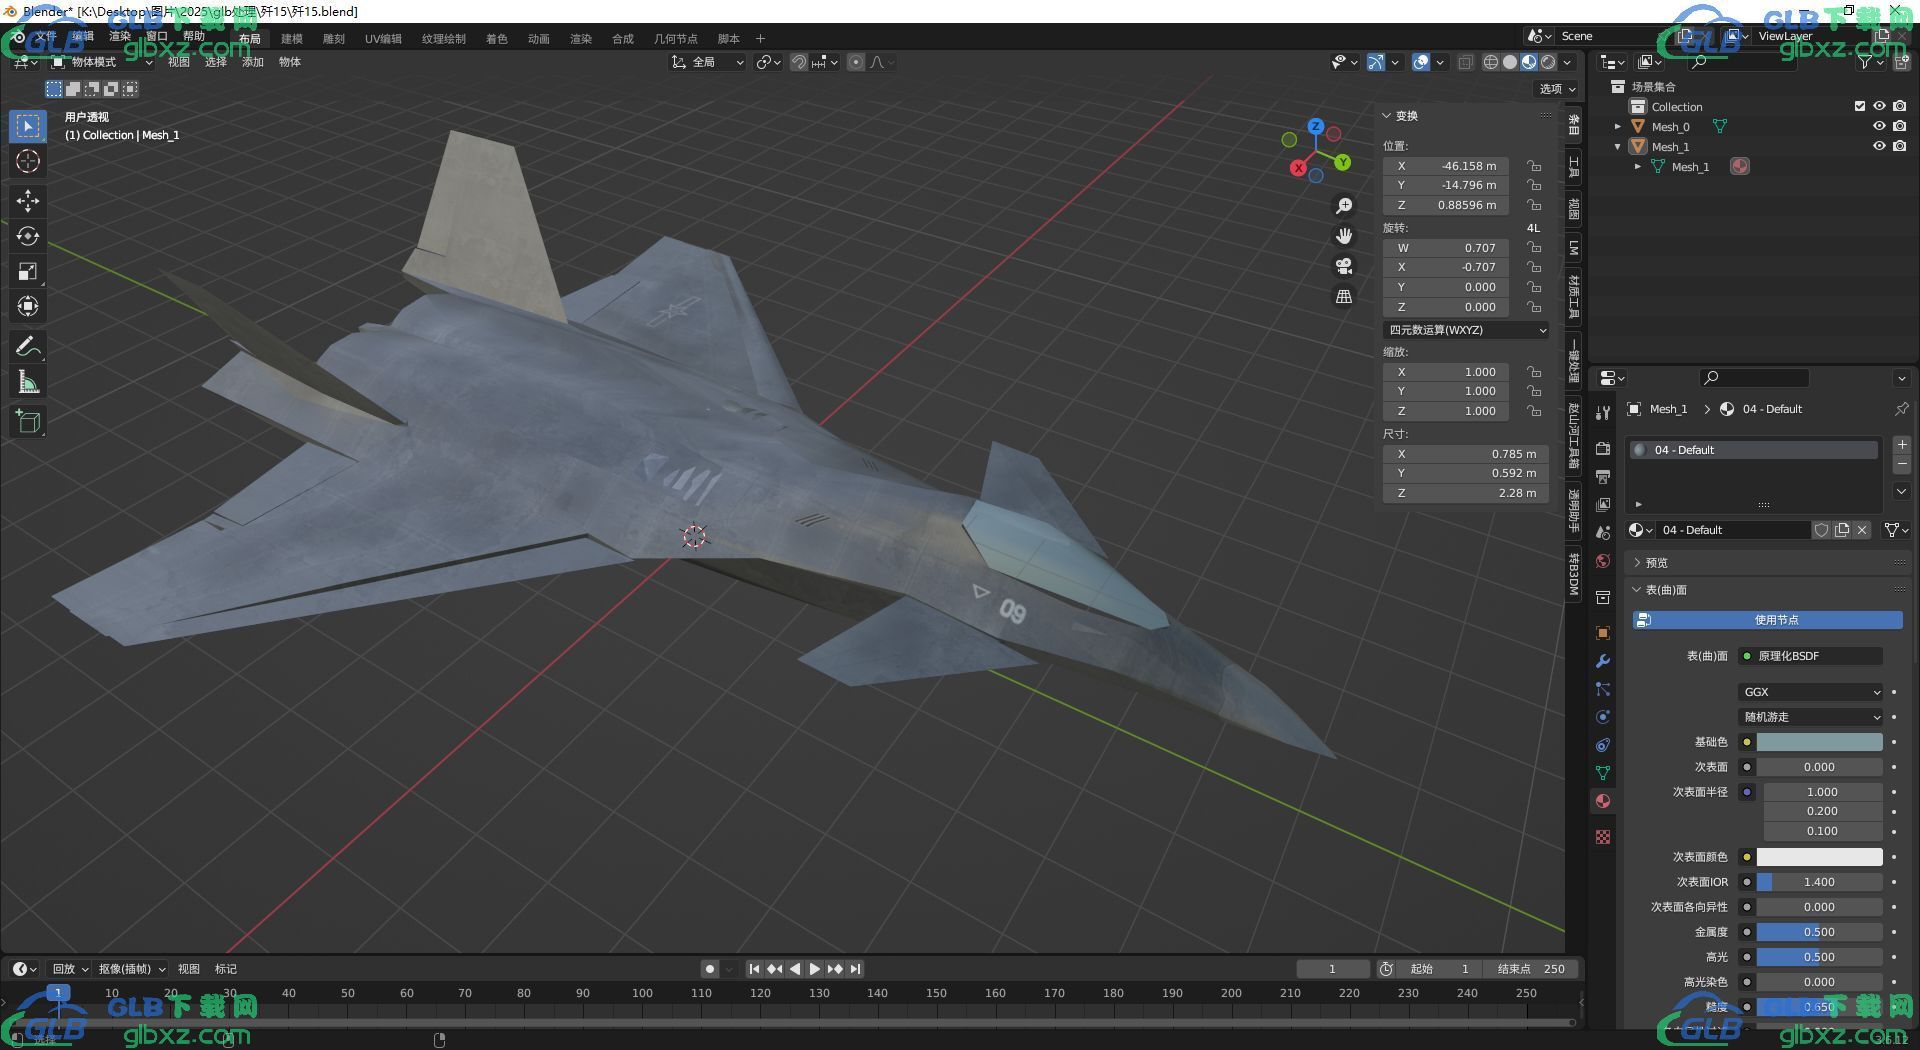This screenshot has height=1050, width=1920.
Task: Open the 随机游走 subsurface method dropdown
Action: tap(1811, 717)
